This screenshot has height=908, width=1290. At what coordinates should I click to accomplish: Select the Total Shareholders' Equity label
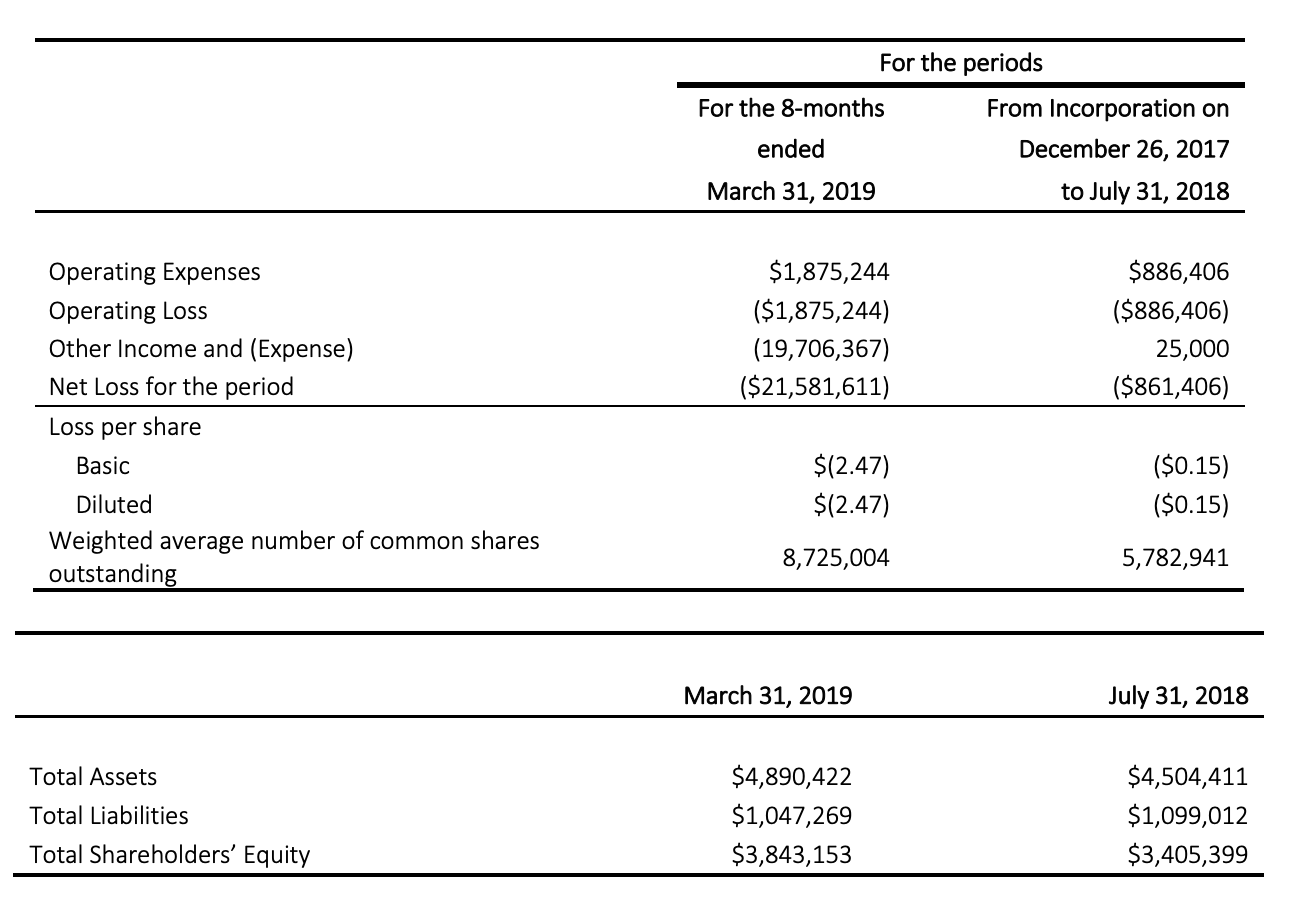pyautogui.click(x=170, y=855)
